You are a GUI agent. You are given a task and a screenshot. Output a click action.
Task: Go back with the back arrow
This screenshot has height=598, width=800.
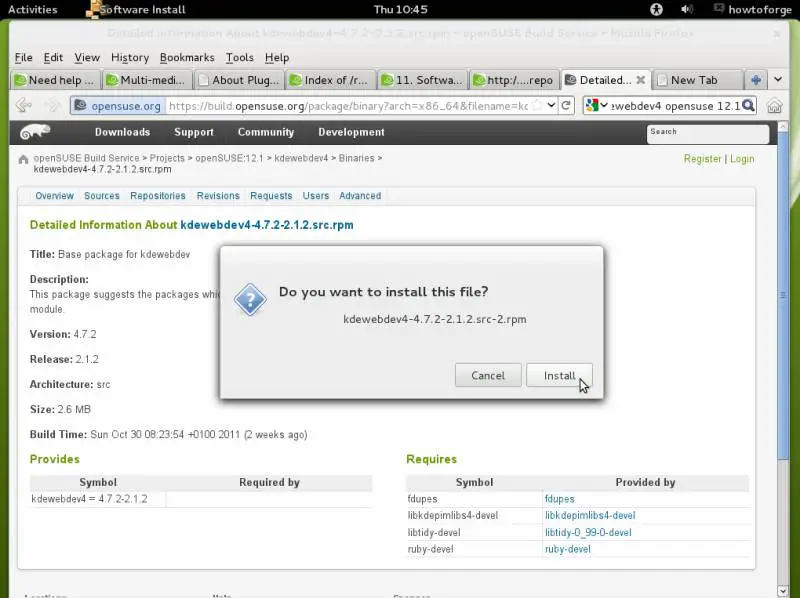coord(23,106)
